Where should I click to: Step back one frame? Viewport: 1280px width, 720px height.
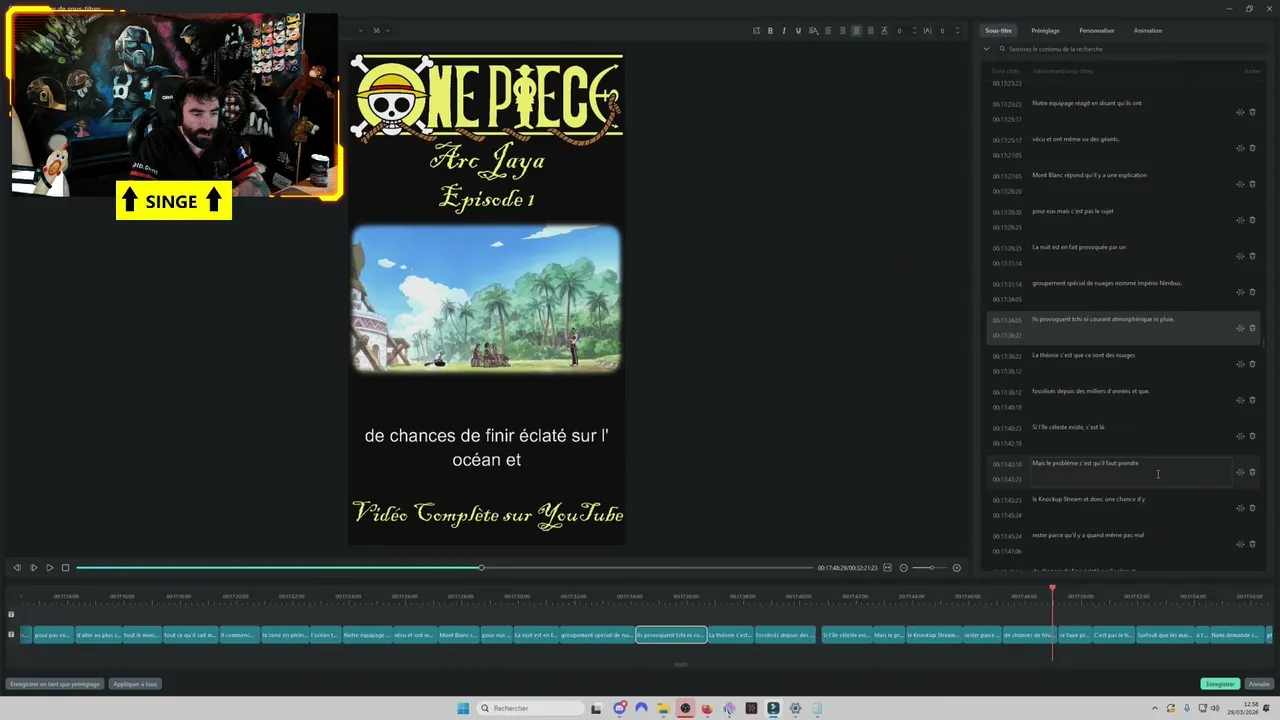click(16, 568)
